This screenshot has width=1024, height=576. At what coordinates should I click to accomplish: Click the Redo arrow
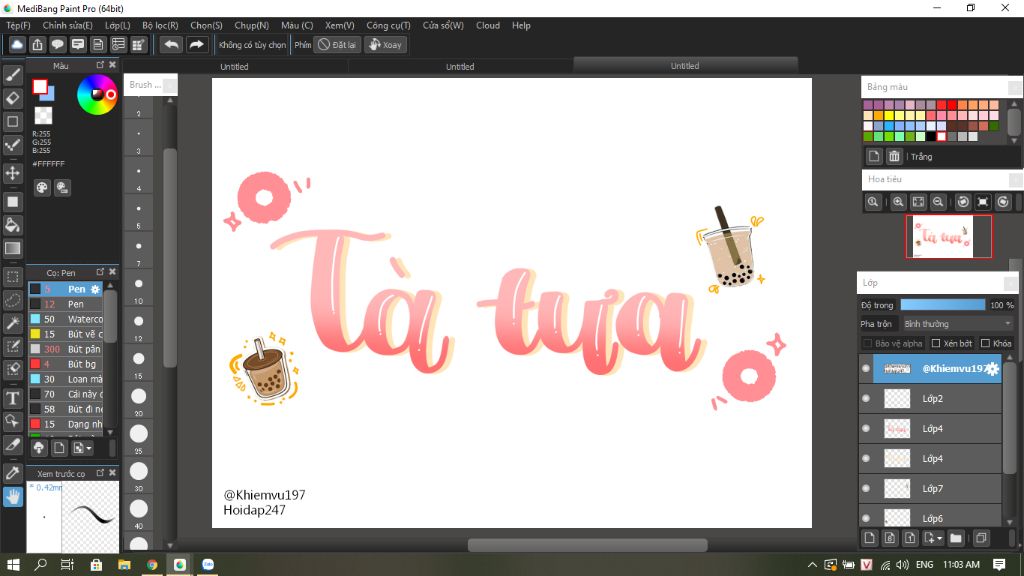coord(196,44)
